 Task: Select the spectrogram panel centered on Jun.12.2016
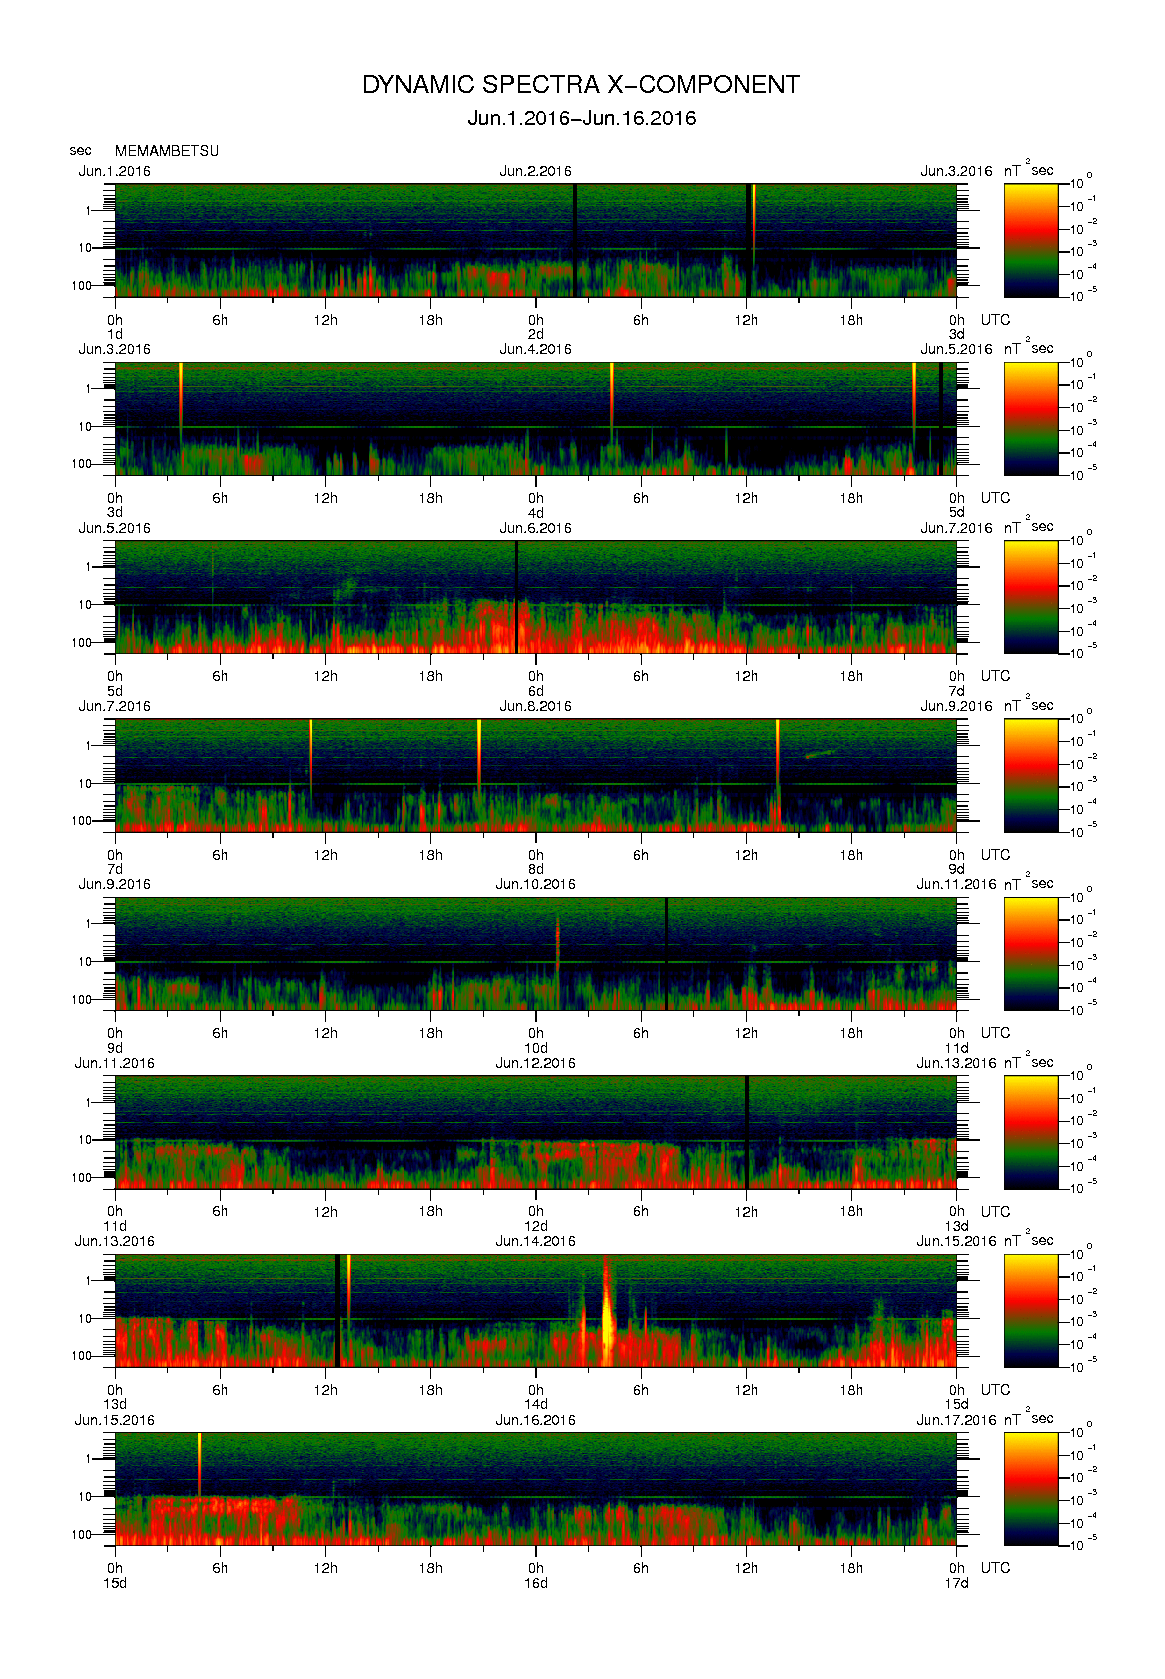[x=536, y=1132]
